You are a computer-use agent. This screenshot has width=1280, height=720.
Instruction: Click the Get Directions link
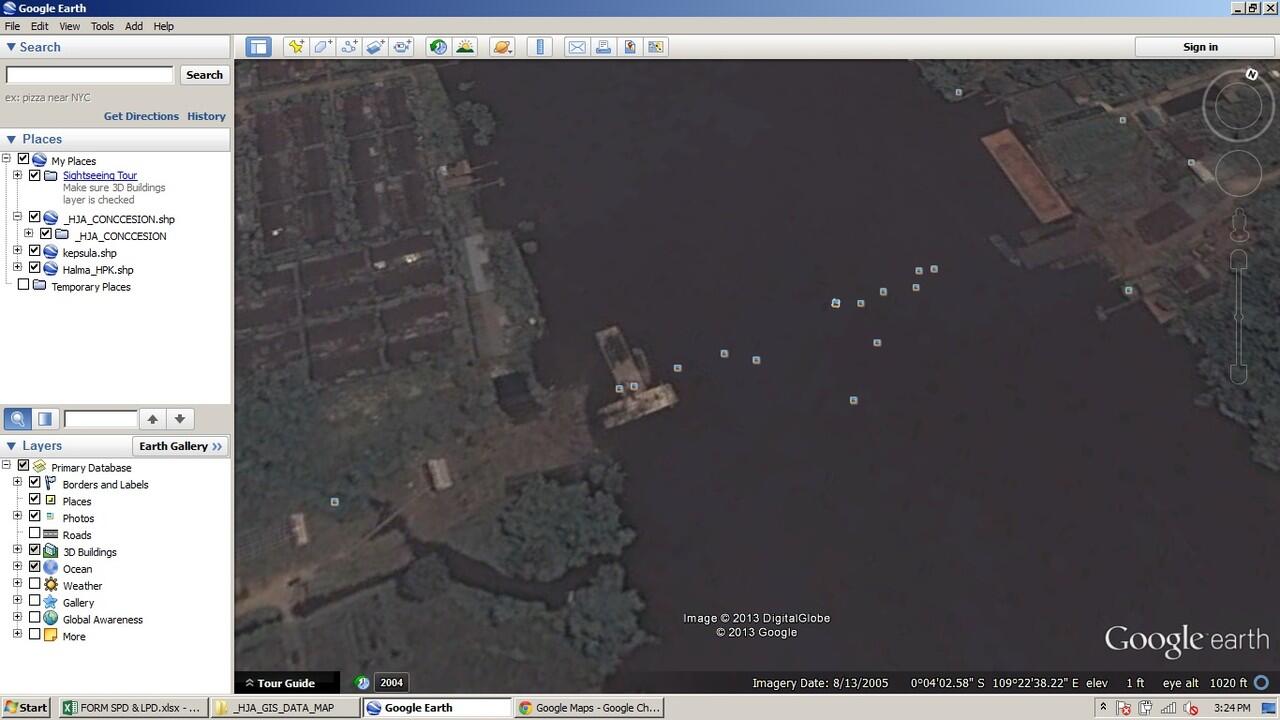141,116
